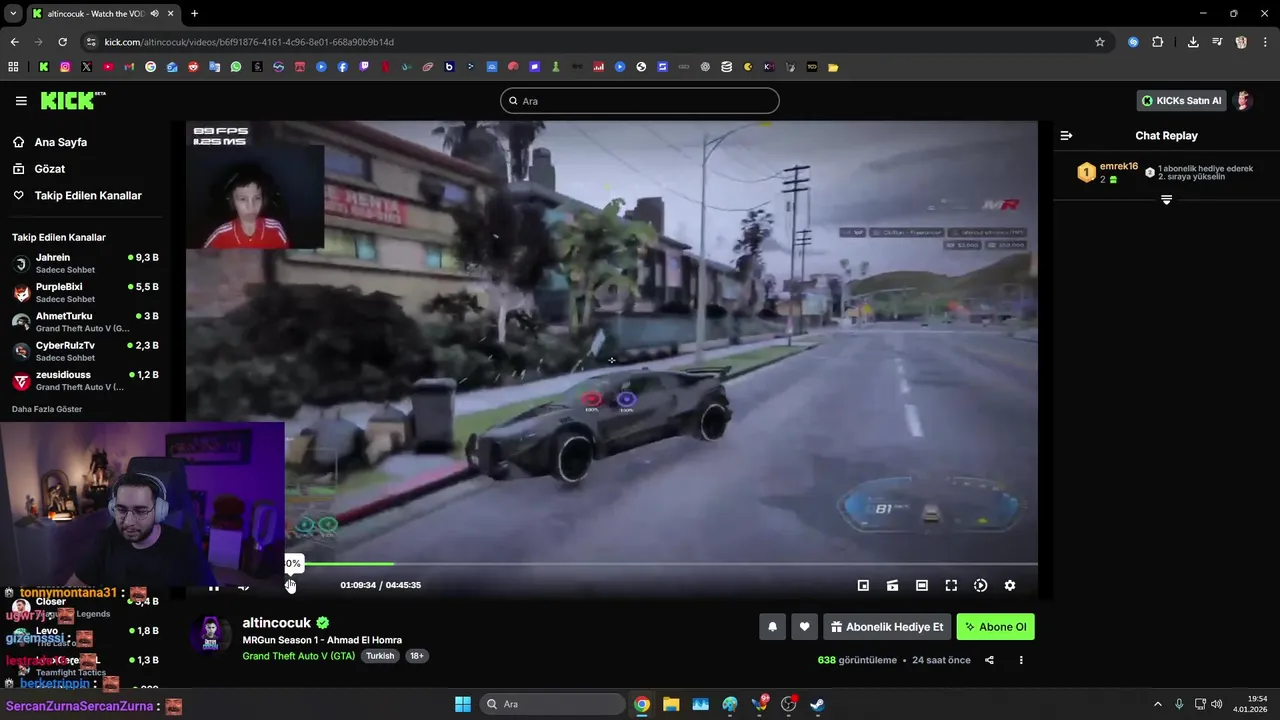Click the clip creation icon in the player

click(892, 585)
